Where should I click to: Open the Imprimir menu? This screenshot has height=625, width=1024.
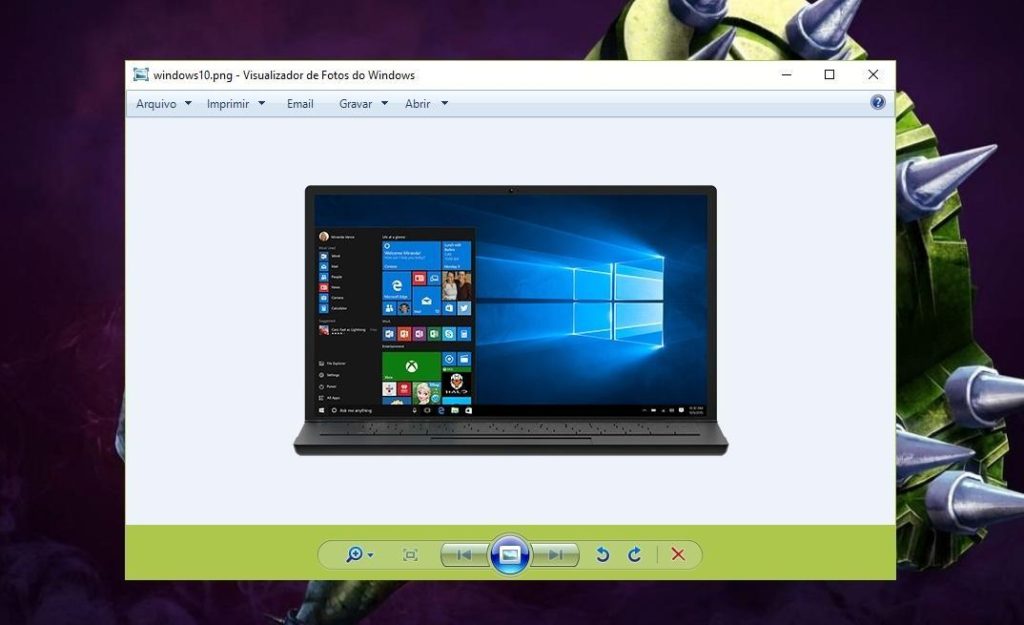[x=228, y=104]
